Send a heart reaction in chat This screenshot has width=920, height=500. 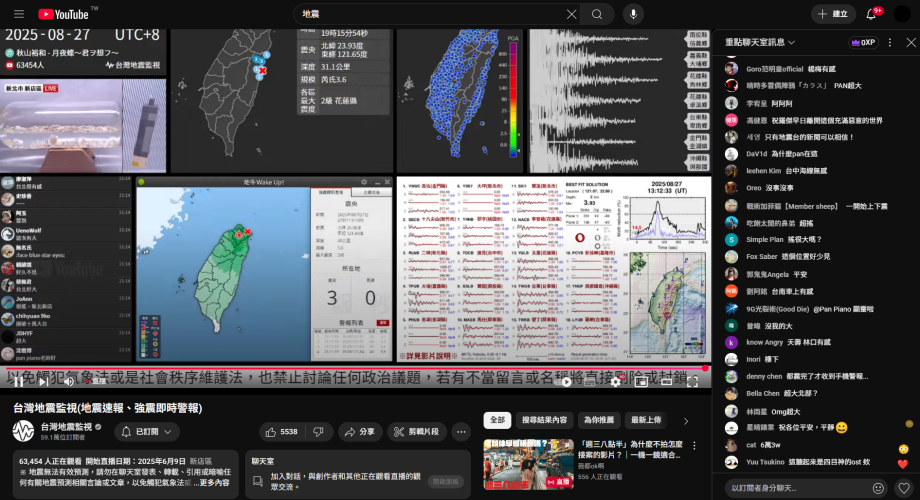pyautogui.click(x=904, y=488)
